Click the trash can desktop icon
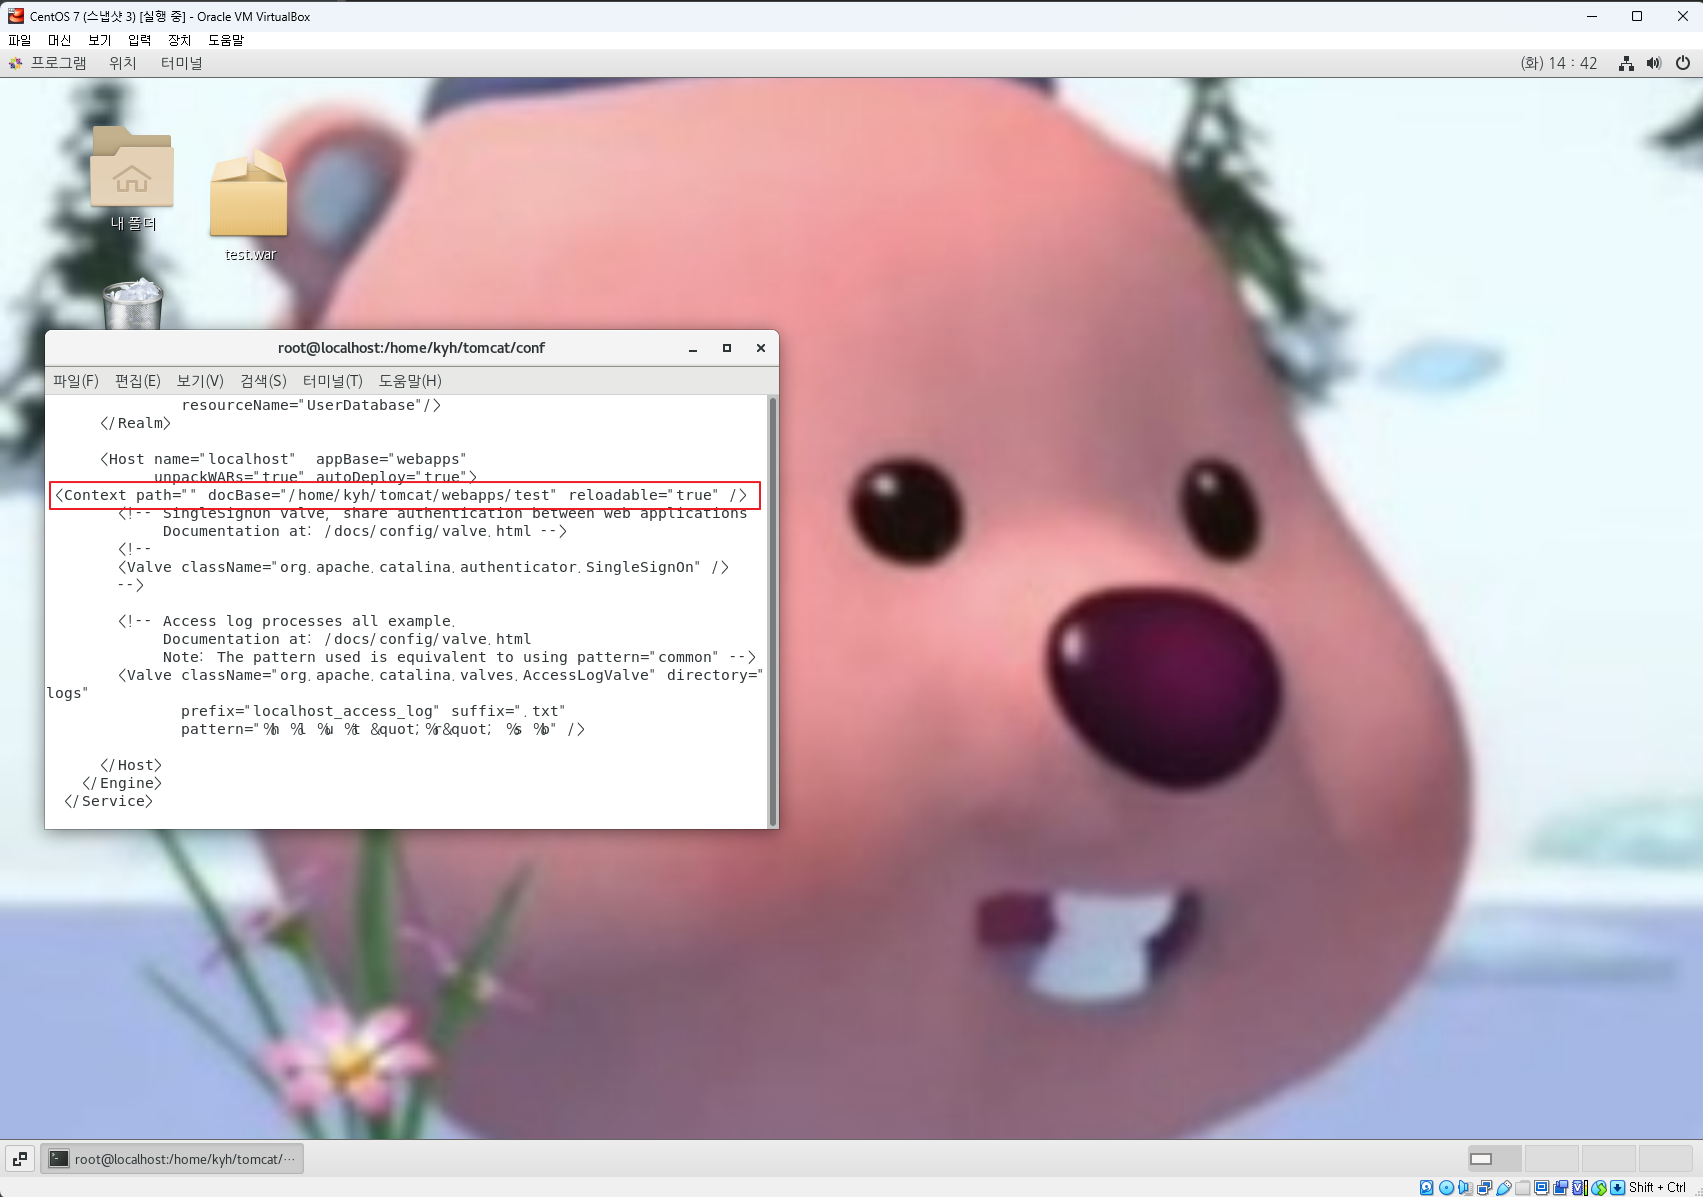This screenshot has height=1197, width=1703. click(132, 304)
